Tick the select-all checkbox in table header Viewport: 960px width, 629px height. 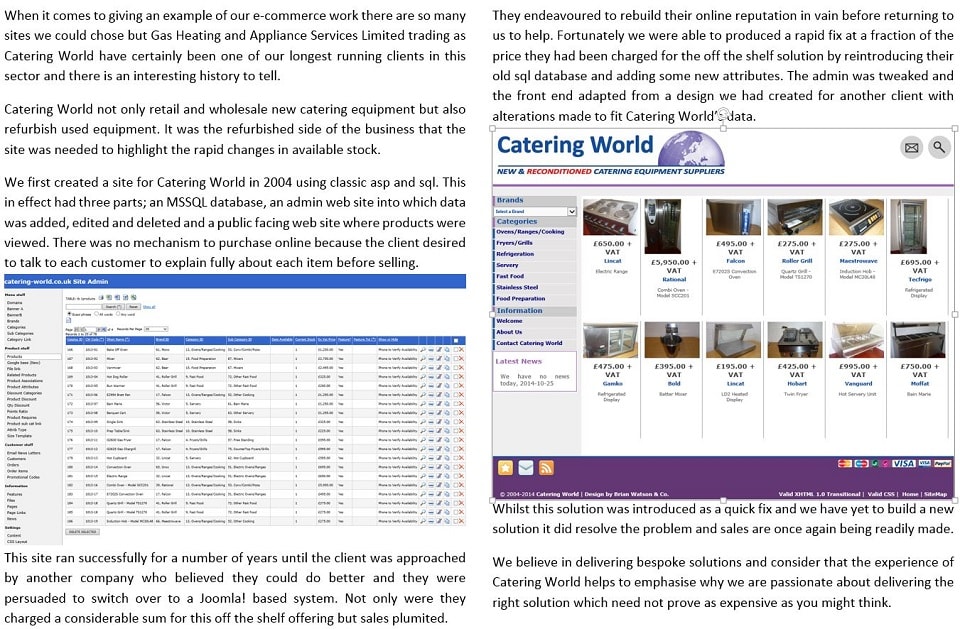click(458, 340)
